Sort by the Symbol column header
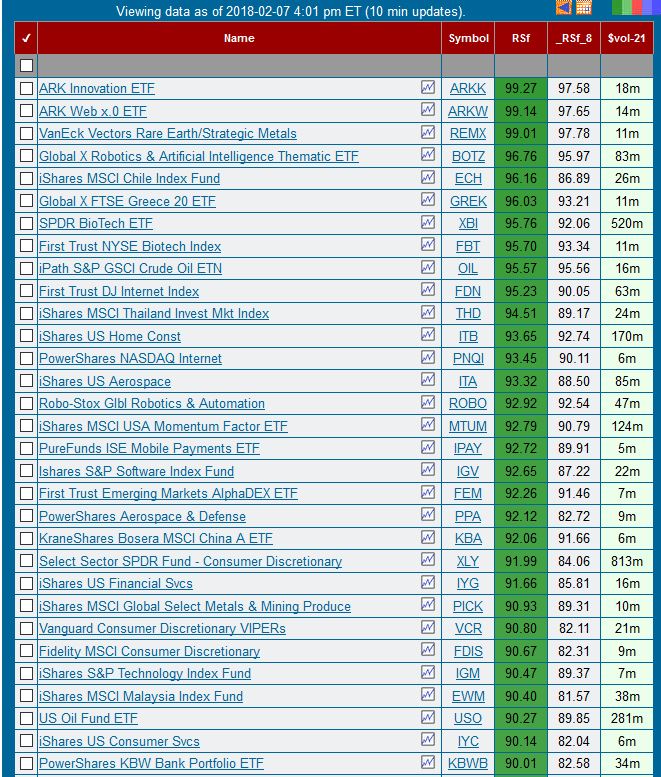 click(x=468, y=38)
